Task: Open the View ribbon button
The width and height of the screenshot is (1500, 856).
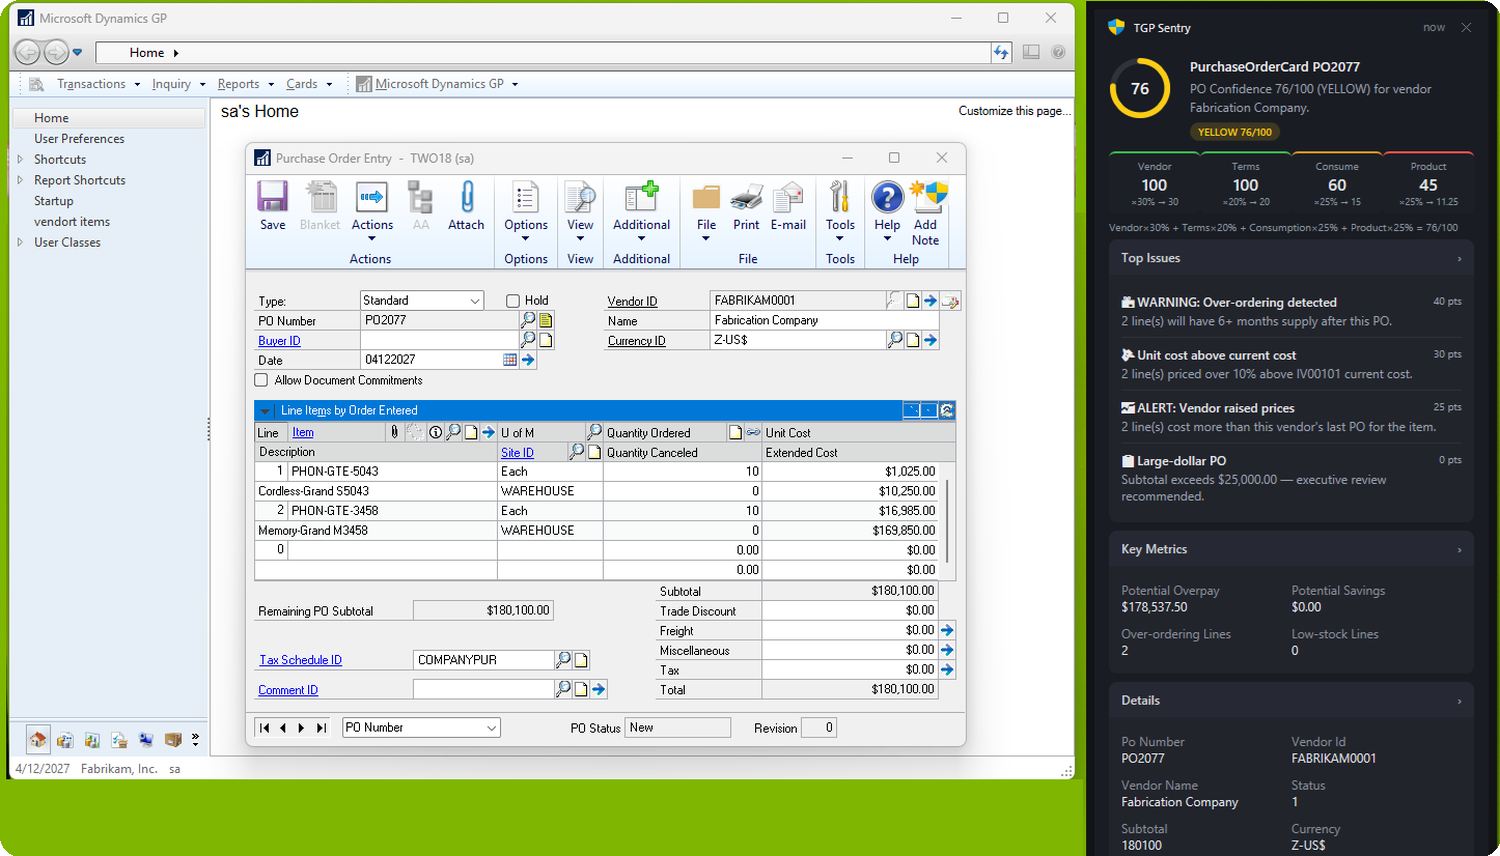Action: [580, 208]
